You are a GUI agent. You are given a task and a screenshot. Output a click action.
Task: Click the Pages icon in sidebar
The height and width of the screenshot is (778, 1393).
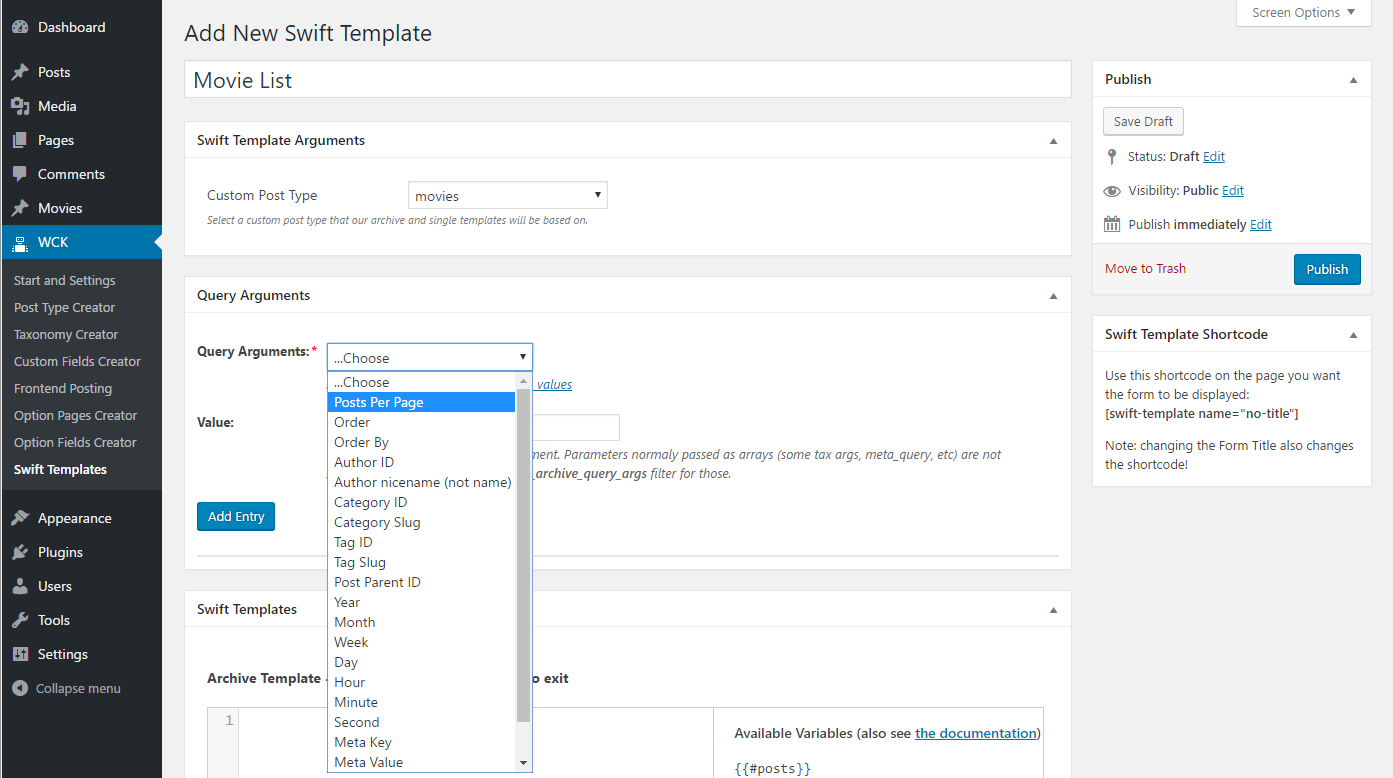[x=20, y=140]
